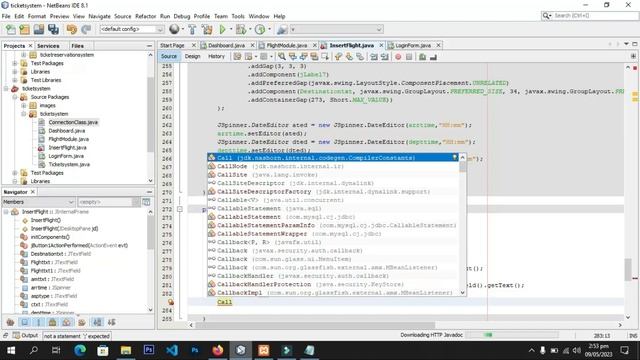The height and width of the screenshot is (360, 640).
Task: Click the Open Project toolbar icon
Action: [x=39, y=29]
